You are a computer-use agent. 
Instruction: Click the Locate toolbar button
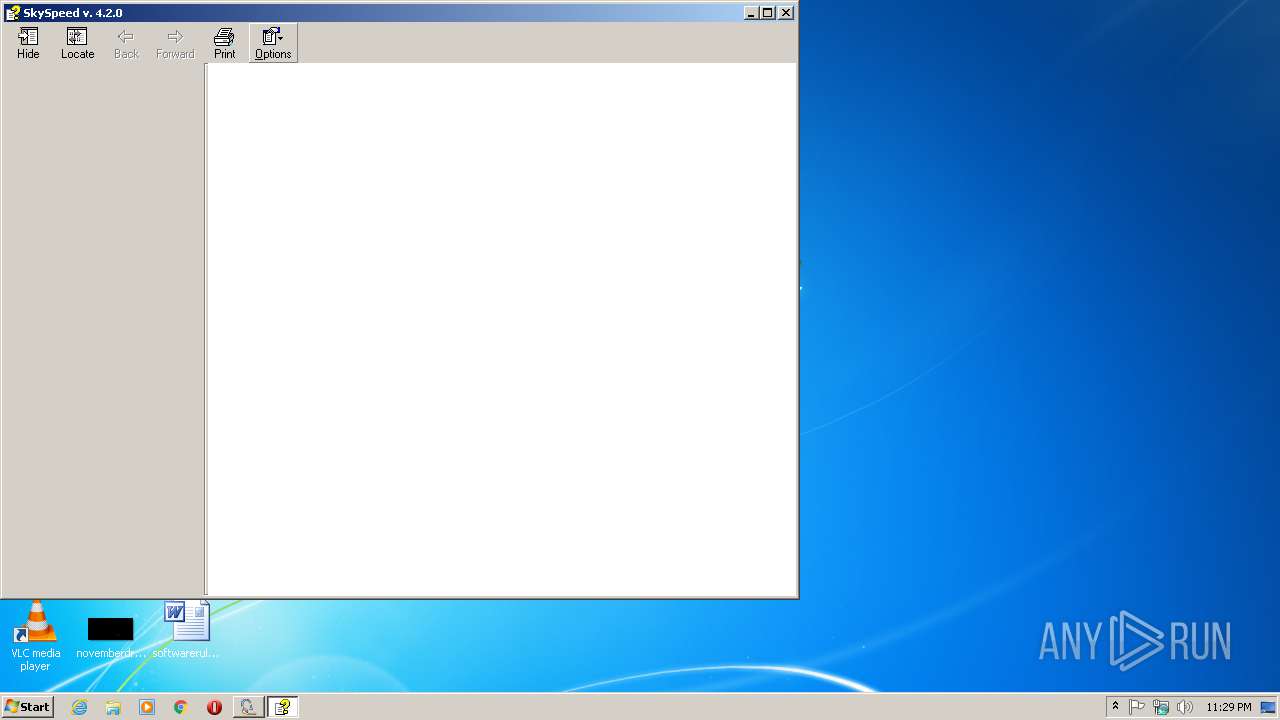(x=77, y=43)
